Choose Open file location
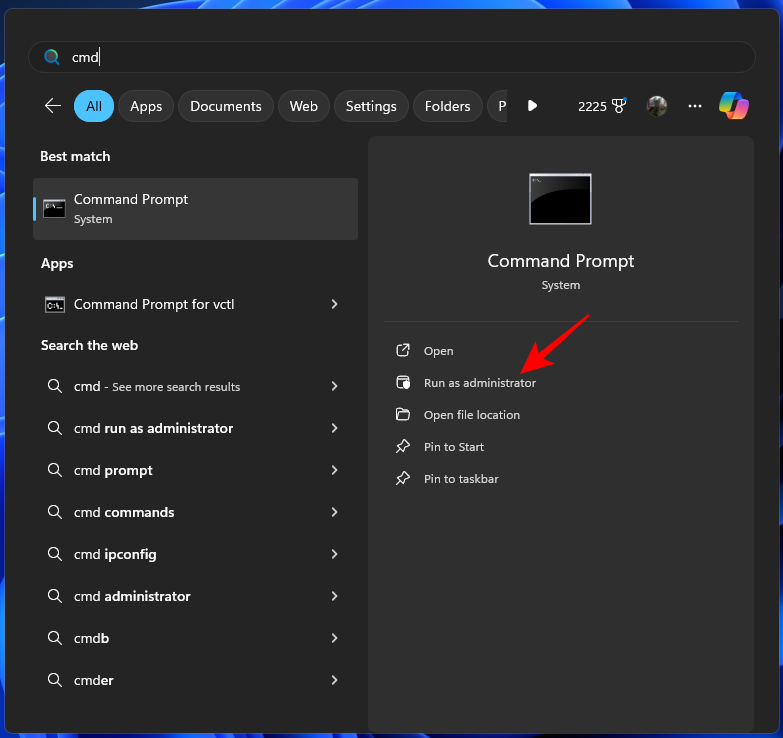This screenshot has width=783, height=738. 471,415
